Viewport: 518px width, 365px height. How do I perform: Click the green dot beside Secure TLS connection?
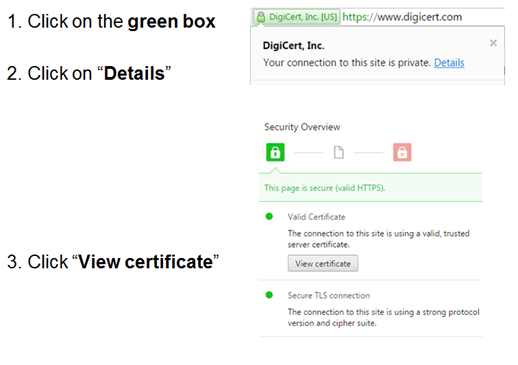269,295
